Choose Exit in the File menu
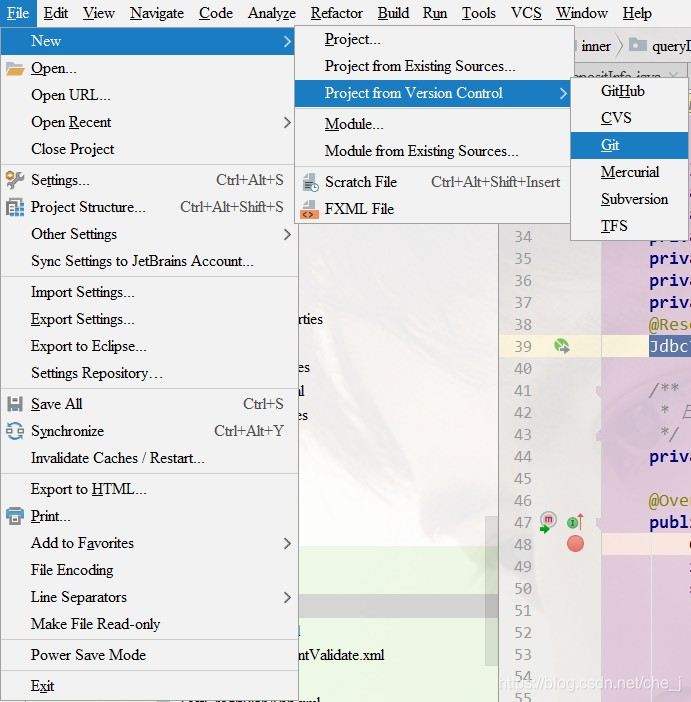Screen dimensions: 691x702 [149, 686]
